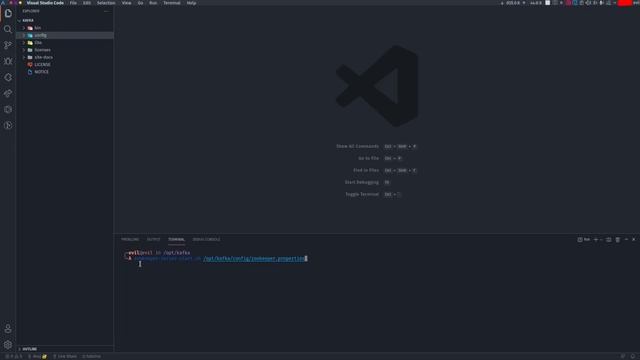640x360 pixels.
Task: Click the Toggle Terminal shortcut label
Action: click(x=362, y=194)
